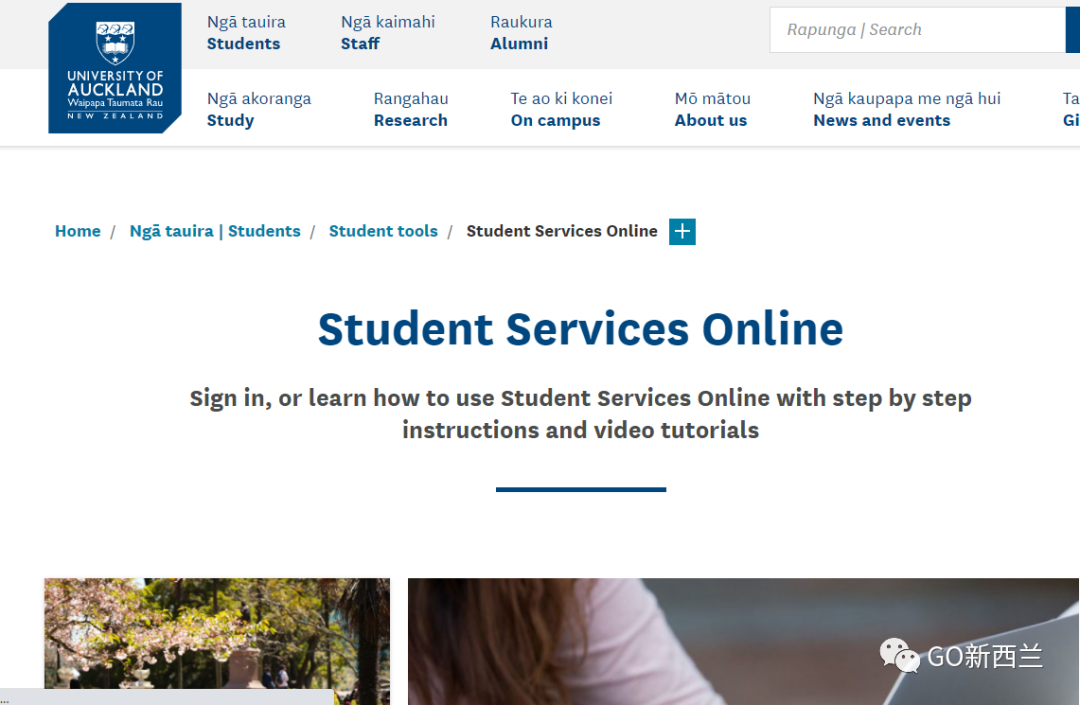Open Raukura Alumni link
The height and width of the screenshot is (705, 1080).
coord(521,33)
